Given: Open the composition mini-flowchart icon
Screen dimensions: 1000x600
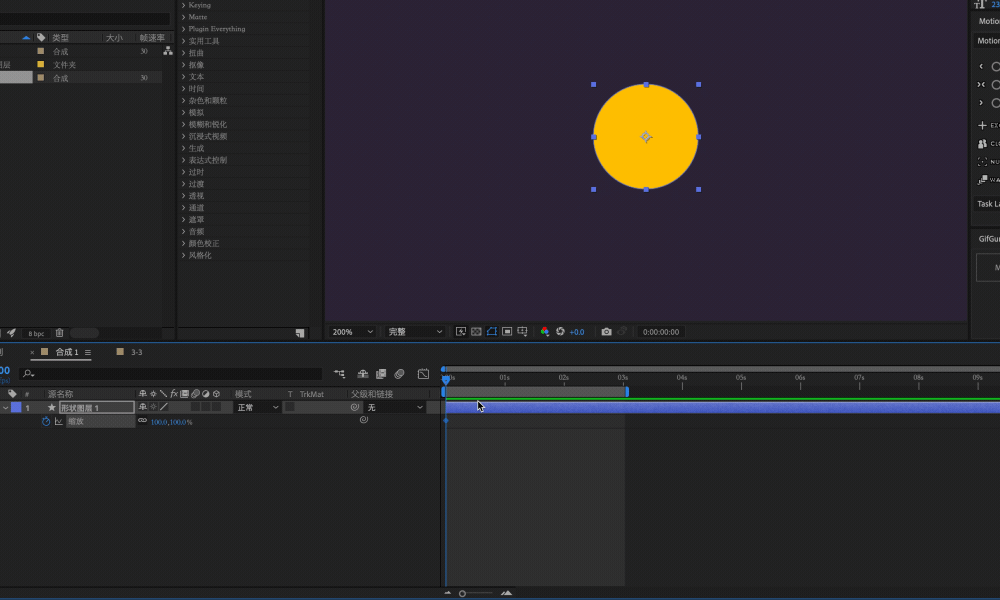Looking at the screenshot, I should pos(339,374).
